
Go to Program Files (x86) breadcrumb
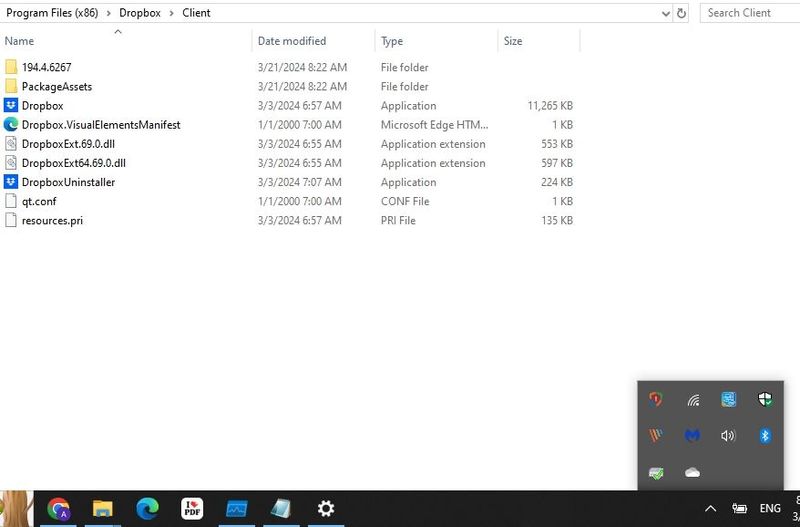[52, 13]
